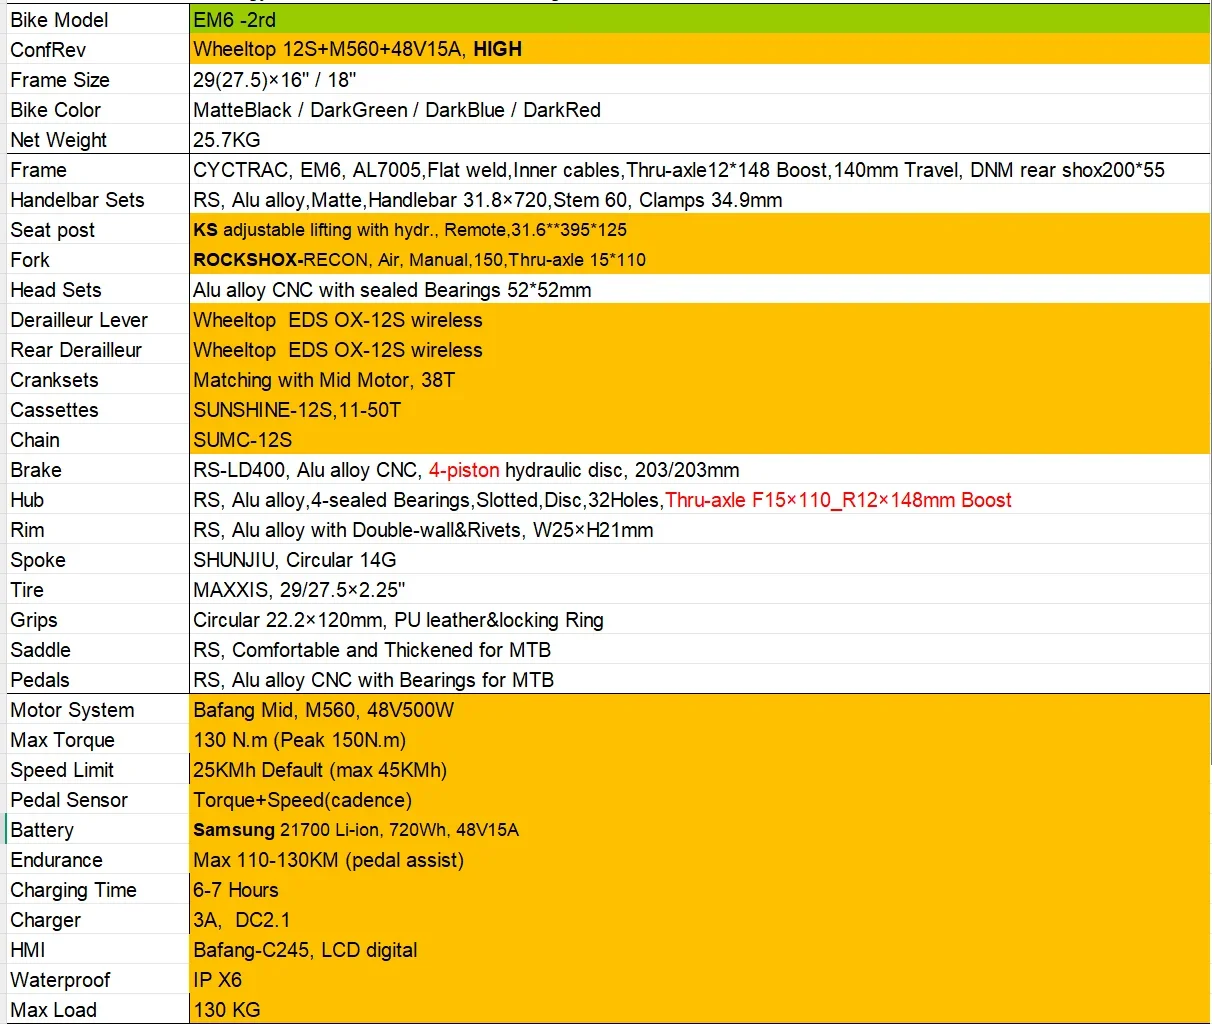Click the green 'EM6 -2rd' cell
The height and width of the screenshot is (1024, 1212).
tap(700, 20)
